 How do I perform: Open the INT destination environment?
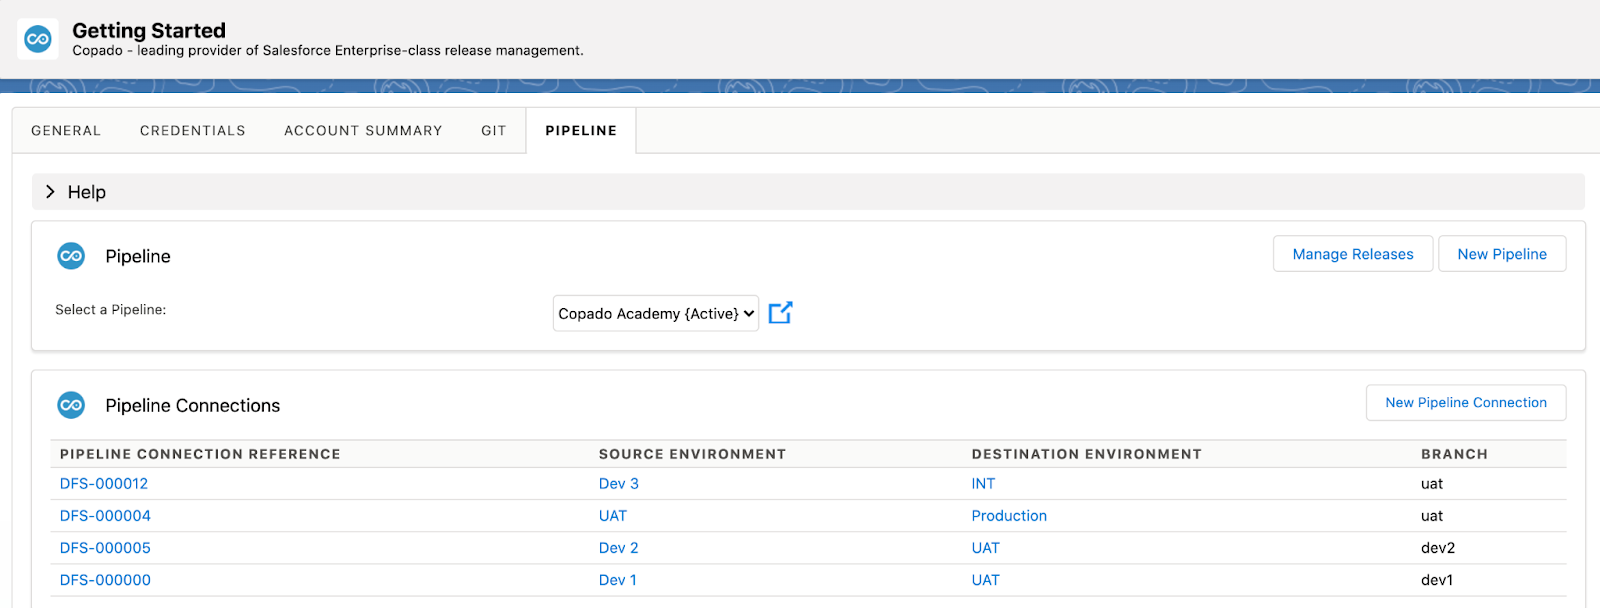[x=983, y=484]
